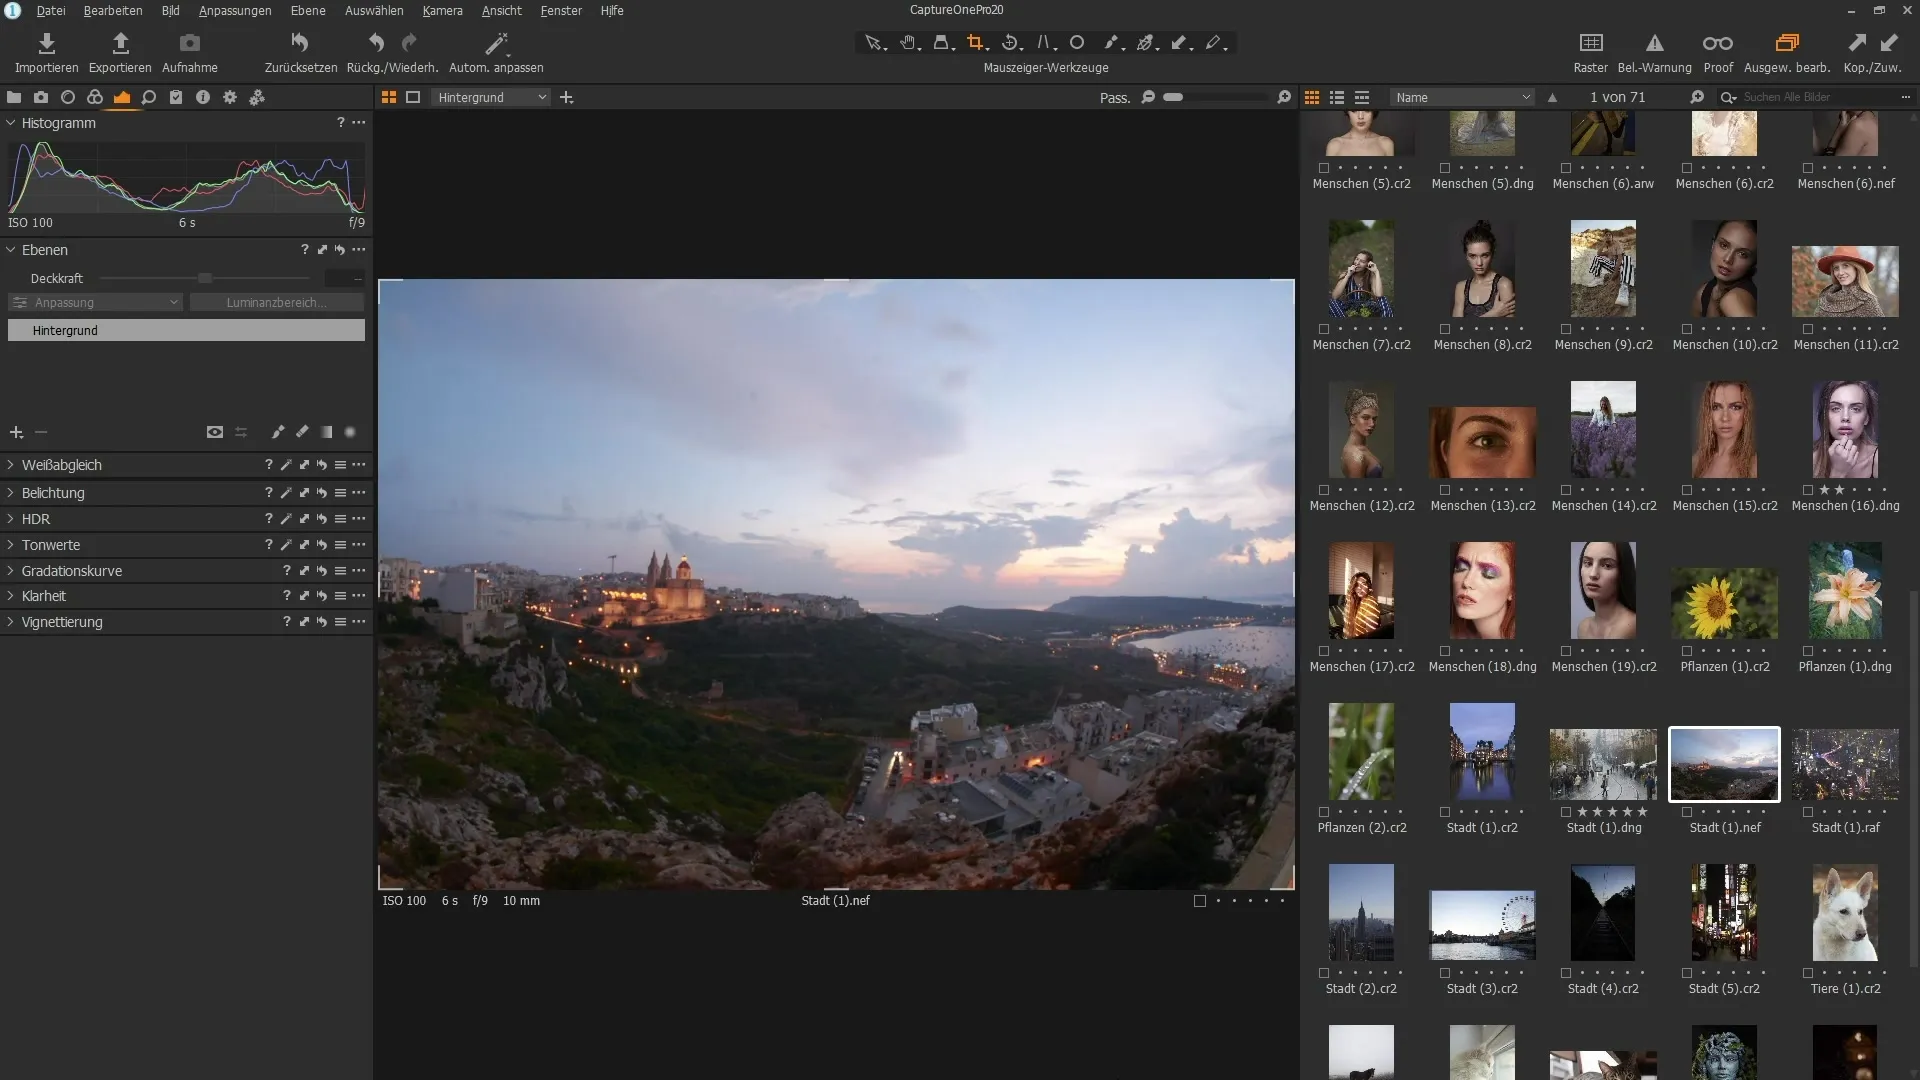Add a new layer with plus icon
Viewport: 1920px width, 1080px height.
coord(16,432)
